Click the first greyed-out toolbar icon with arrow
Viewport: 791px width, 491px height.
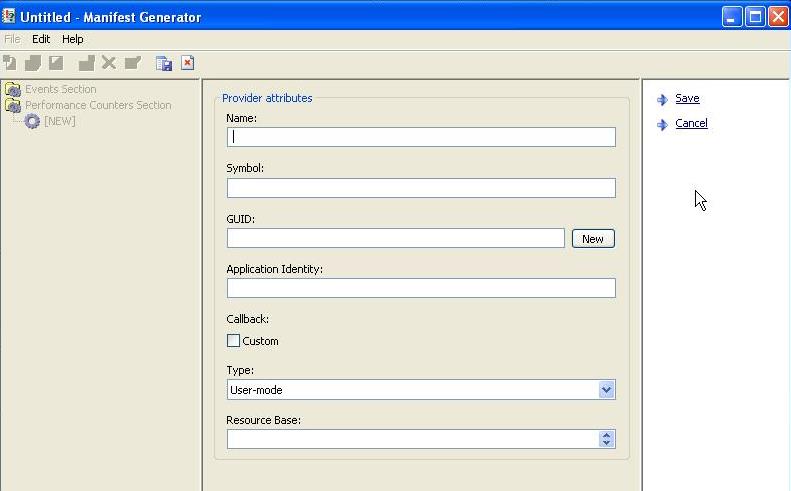click(x=10, y=63)
